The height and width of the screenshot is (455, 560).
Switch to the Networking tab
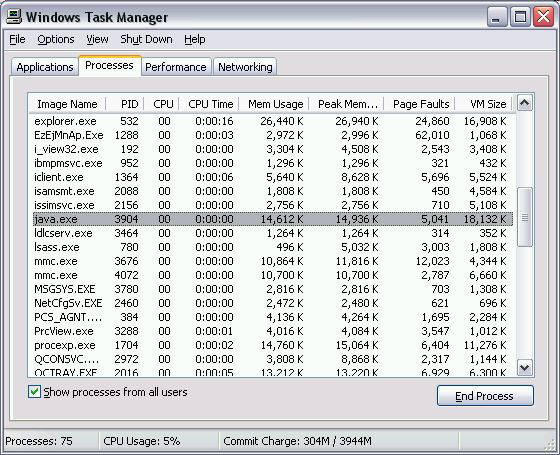pyautogui.click(x=245, y=67)
